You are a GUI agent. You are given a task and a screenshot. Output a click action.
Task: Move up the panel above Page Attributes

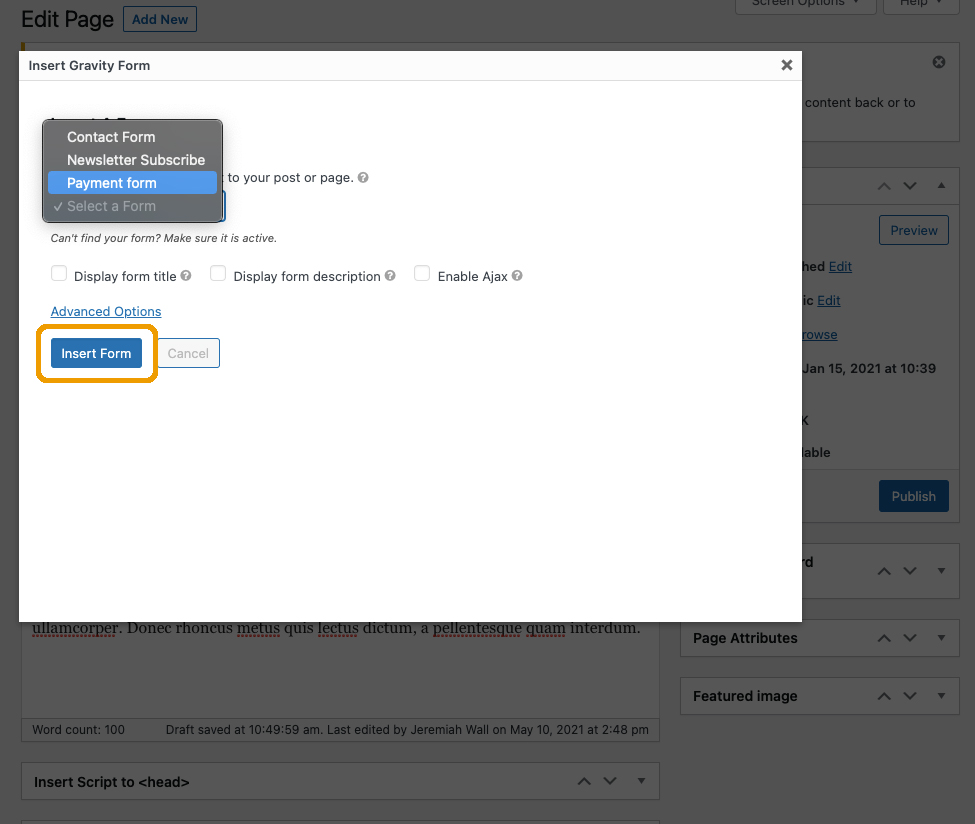884,571
